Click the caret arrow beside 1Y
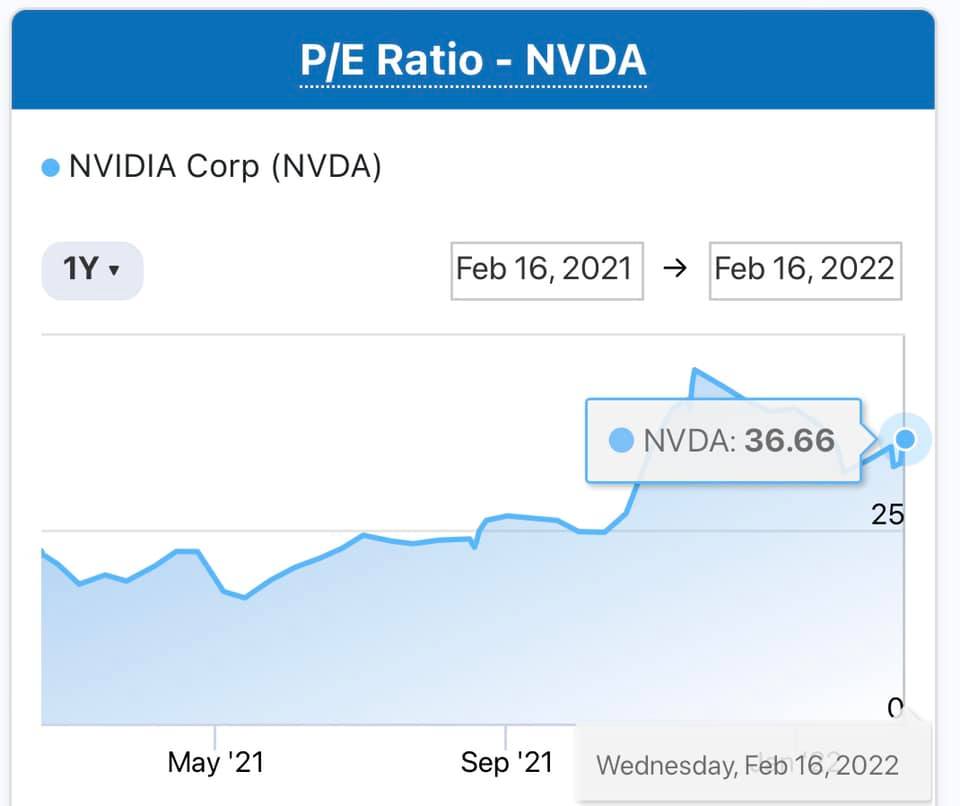This screenshot has width=960, height=806. (x=114, y=271)
